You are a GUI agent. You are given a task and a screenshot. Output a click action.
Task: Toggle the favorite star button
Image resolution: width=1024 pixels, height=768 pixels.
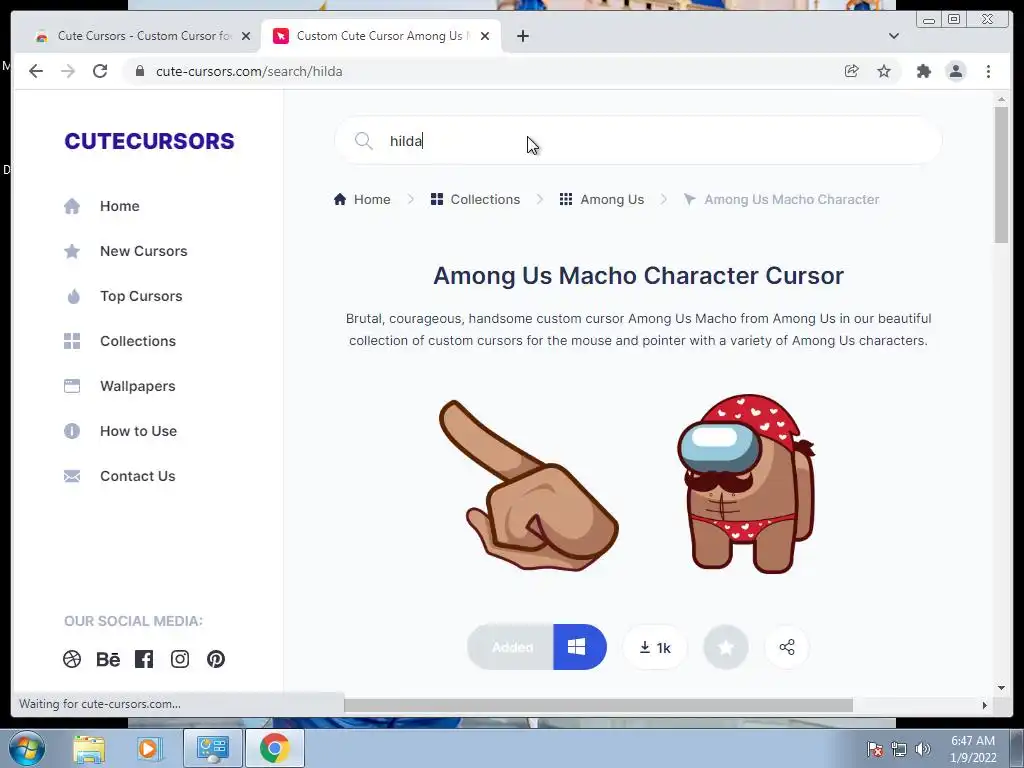726,647
